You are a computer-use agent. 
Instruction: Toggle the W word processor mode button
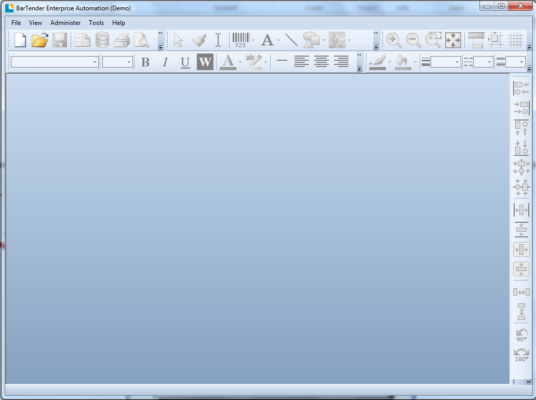coord(205,62)
